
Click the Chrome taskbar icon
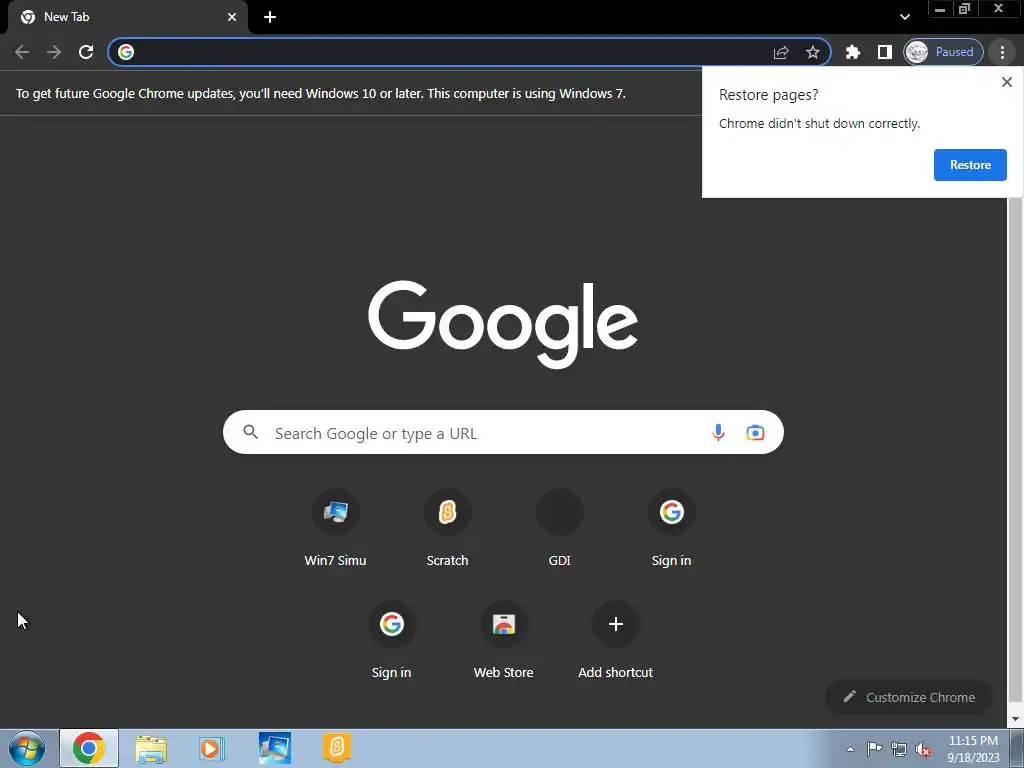click(89, 748)
